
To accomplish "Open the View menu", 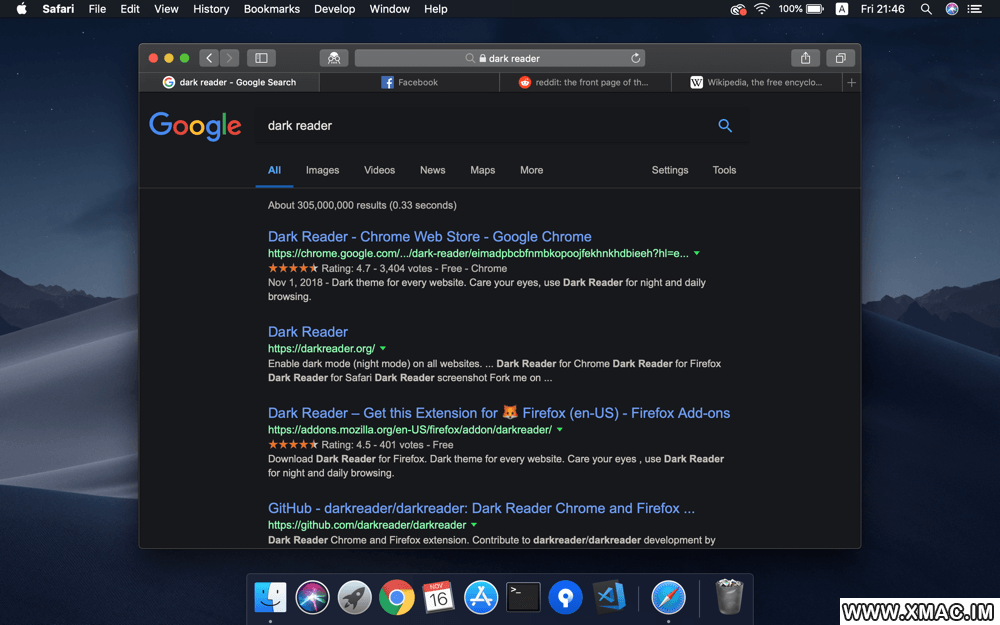I will click(x=166, y=9).
